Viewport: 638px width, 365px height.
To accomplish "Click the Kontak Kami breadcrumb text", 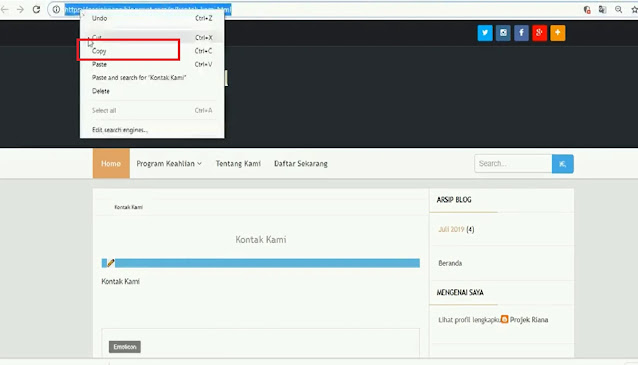I will pos(129,207).
